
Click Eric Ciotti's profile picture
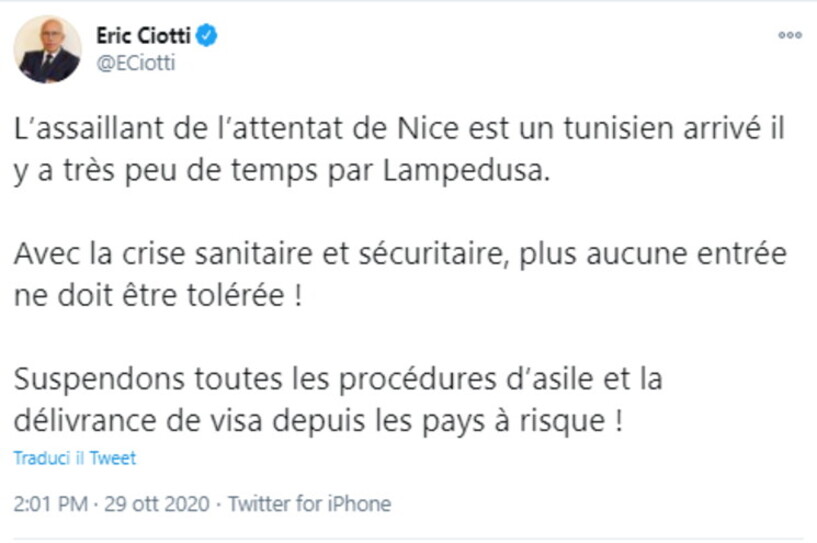tap(47, 50)
